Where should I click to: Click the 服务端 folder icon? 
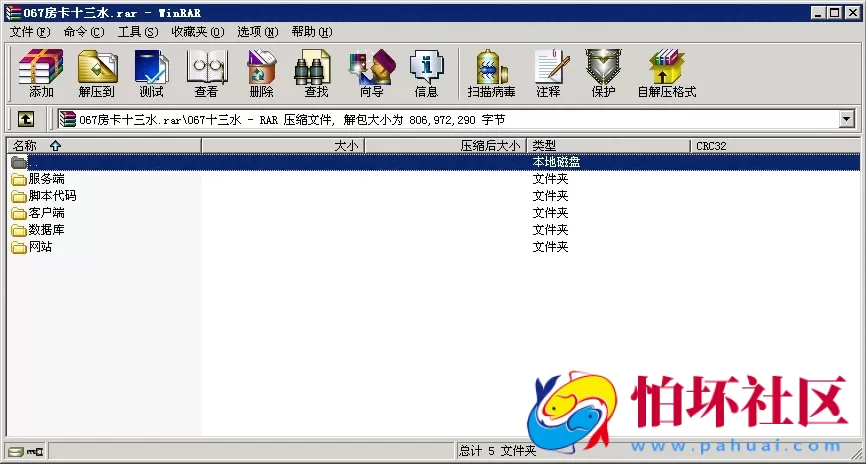coord(19,180)
